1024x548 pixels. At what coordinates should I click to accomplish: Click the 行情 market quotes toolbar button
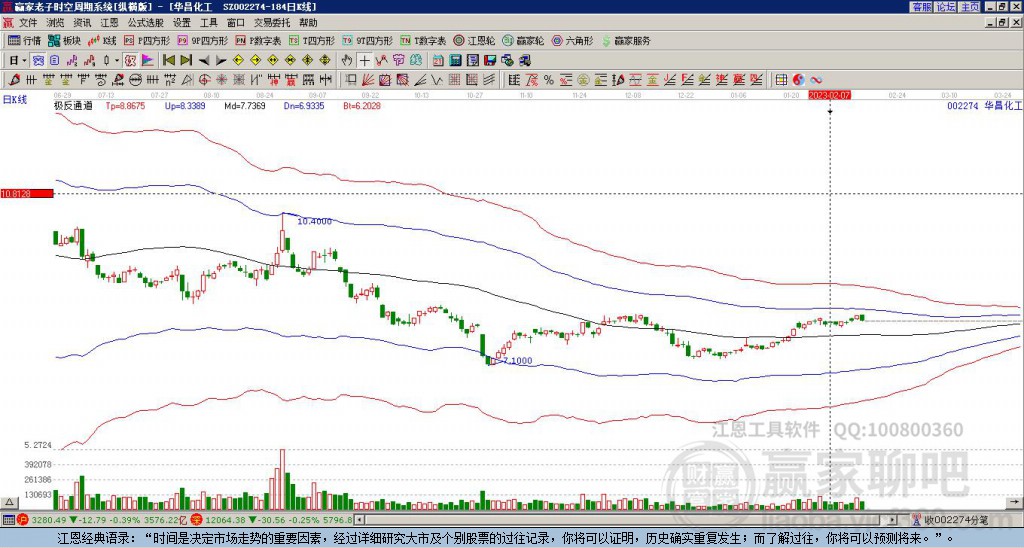[x=25, y=41]
